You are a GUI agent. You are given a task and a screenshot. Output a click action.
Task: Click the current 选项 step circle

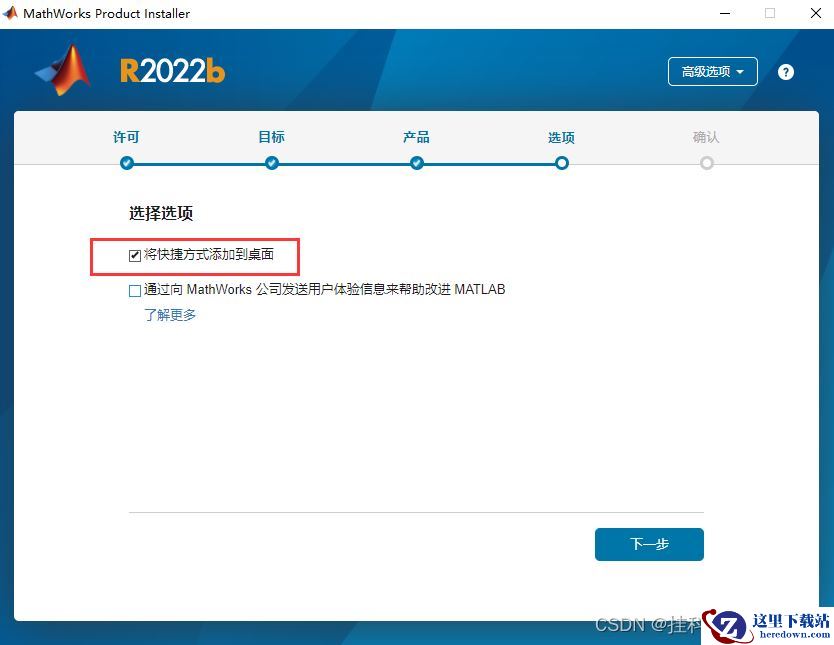[562, 163]
